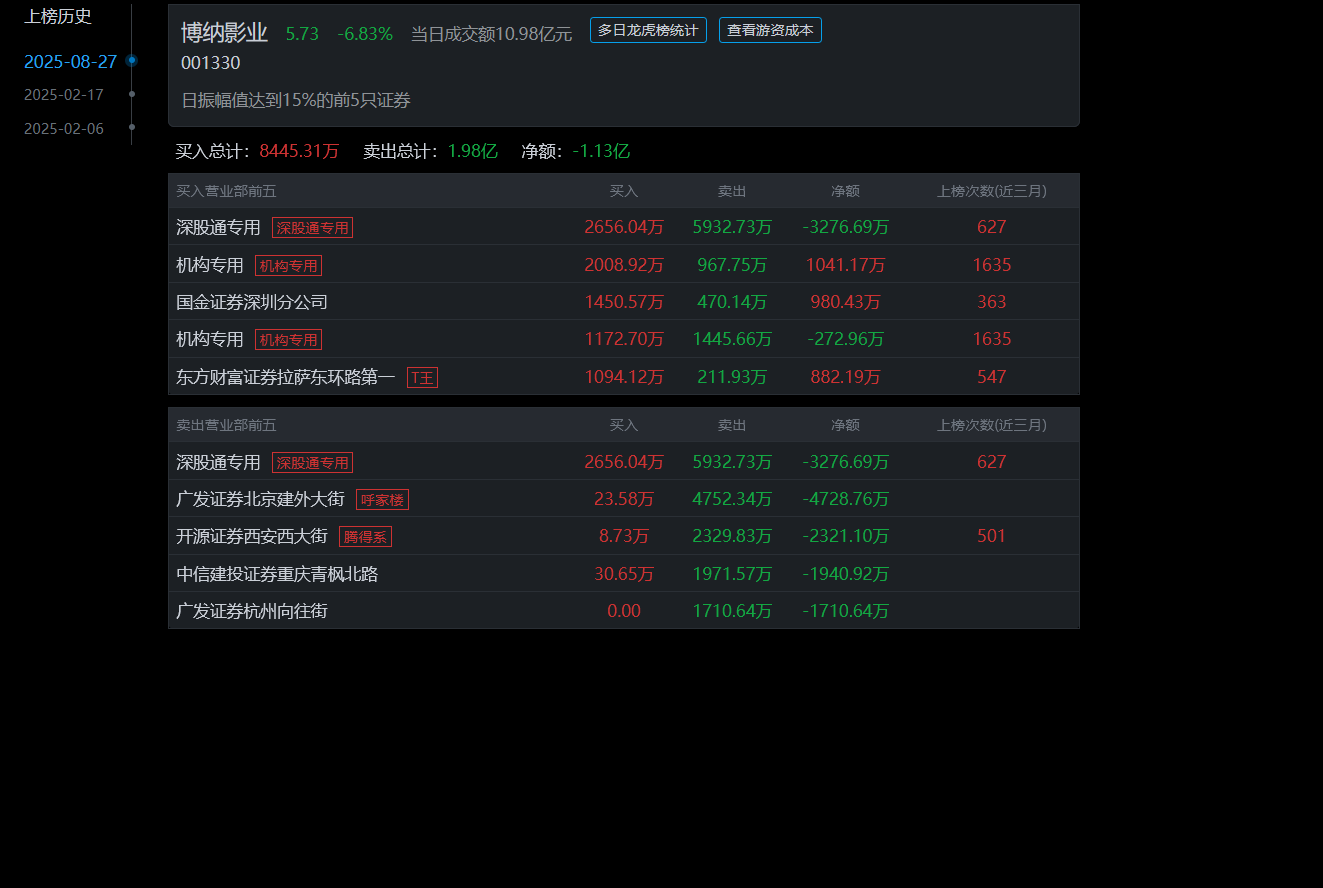Click 1041.17万 net value
Screen dimensions: 1323x888
click(x=845, y=265)
